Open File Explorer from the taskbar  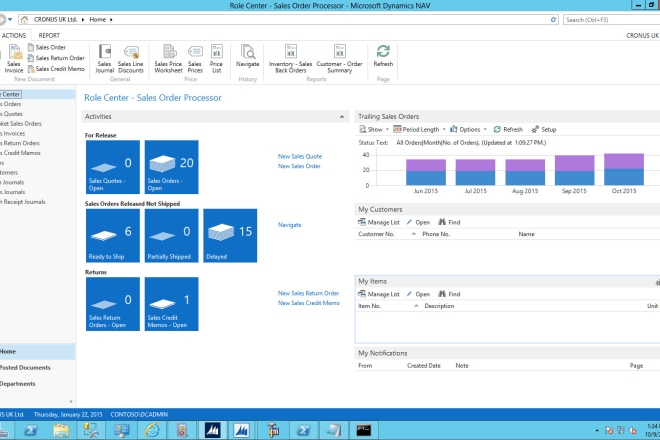(x=61, y=430)
